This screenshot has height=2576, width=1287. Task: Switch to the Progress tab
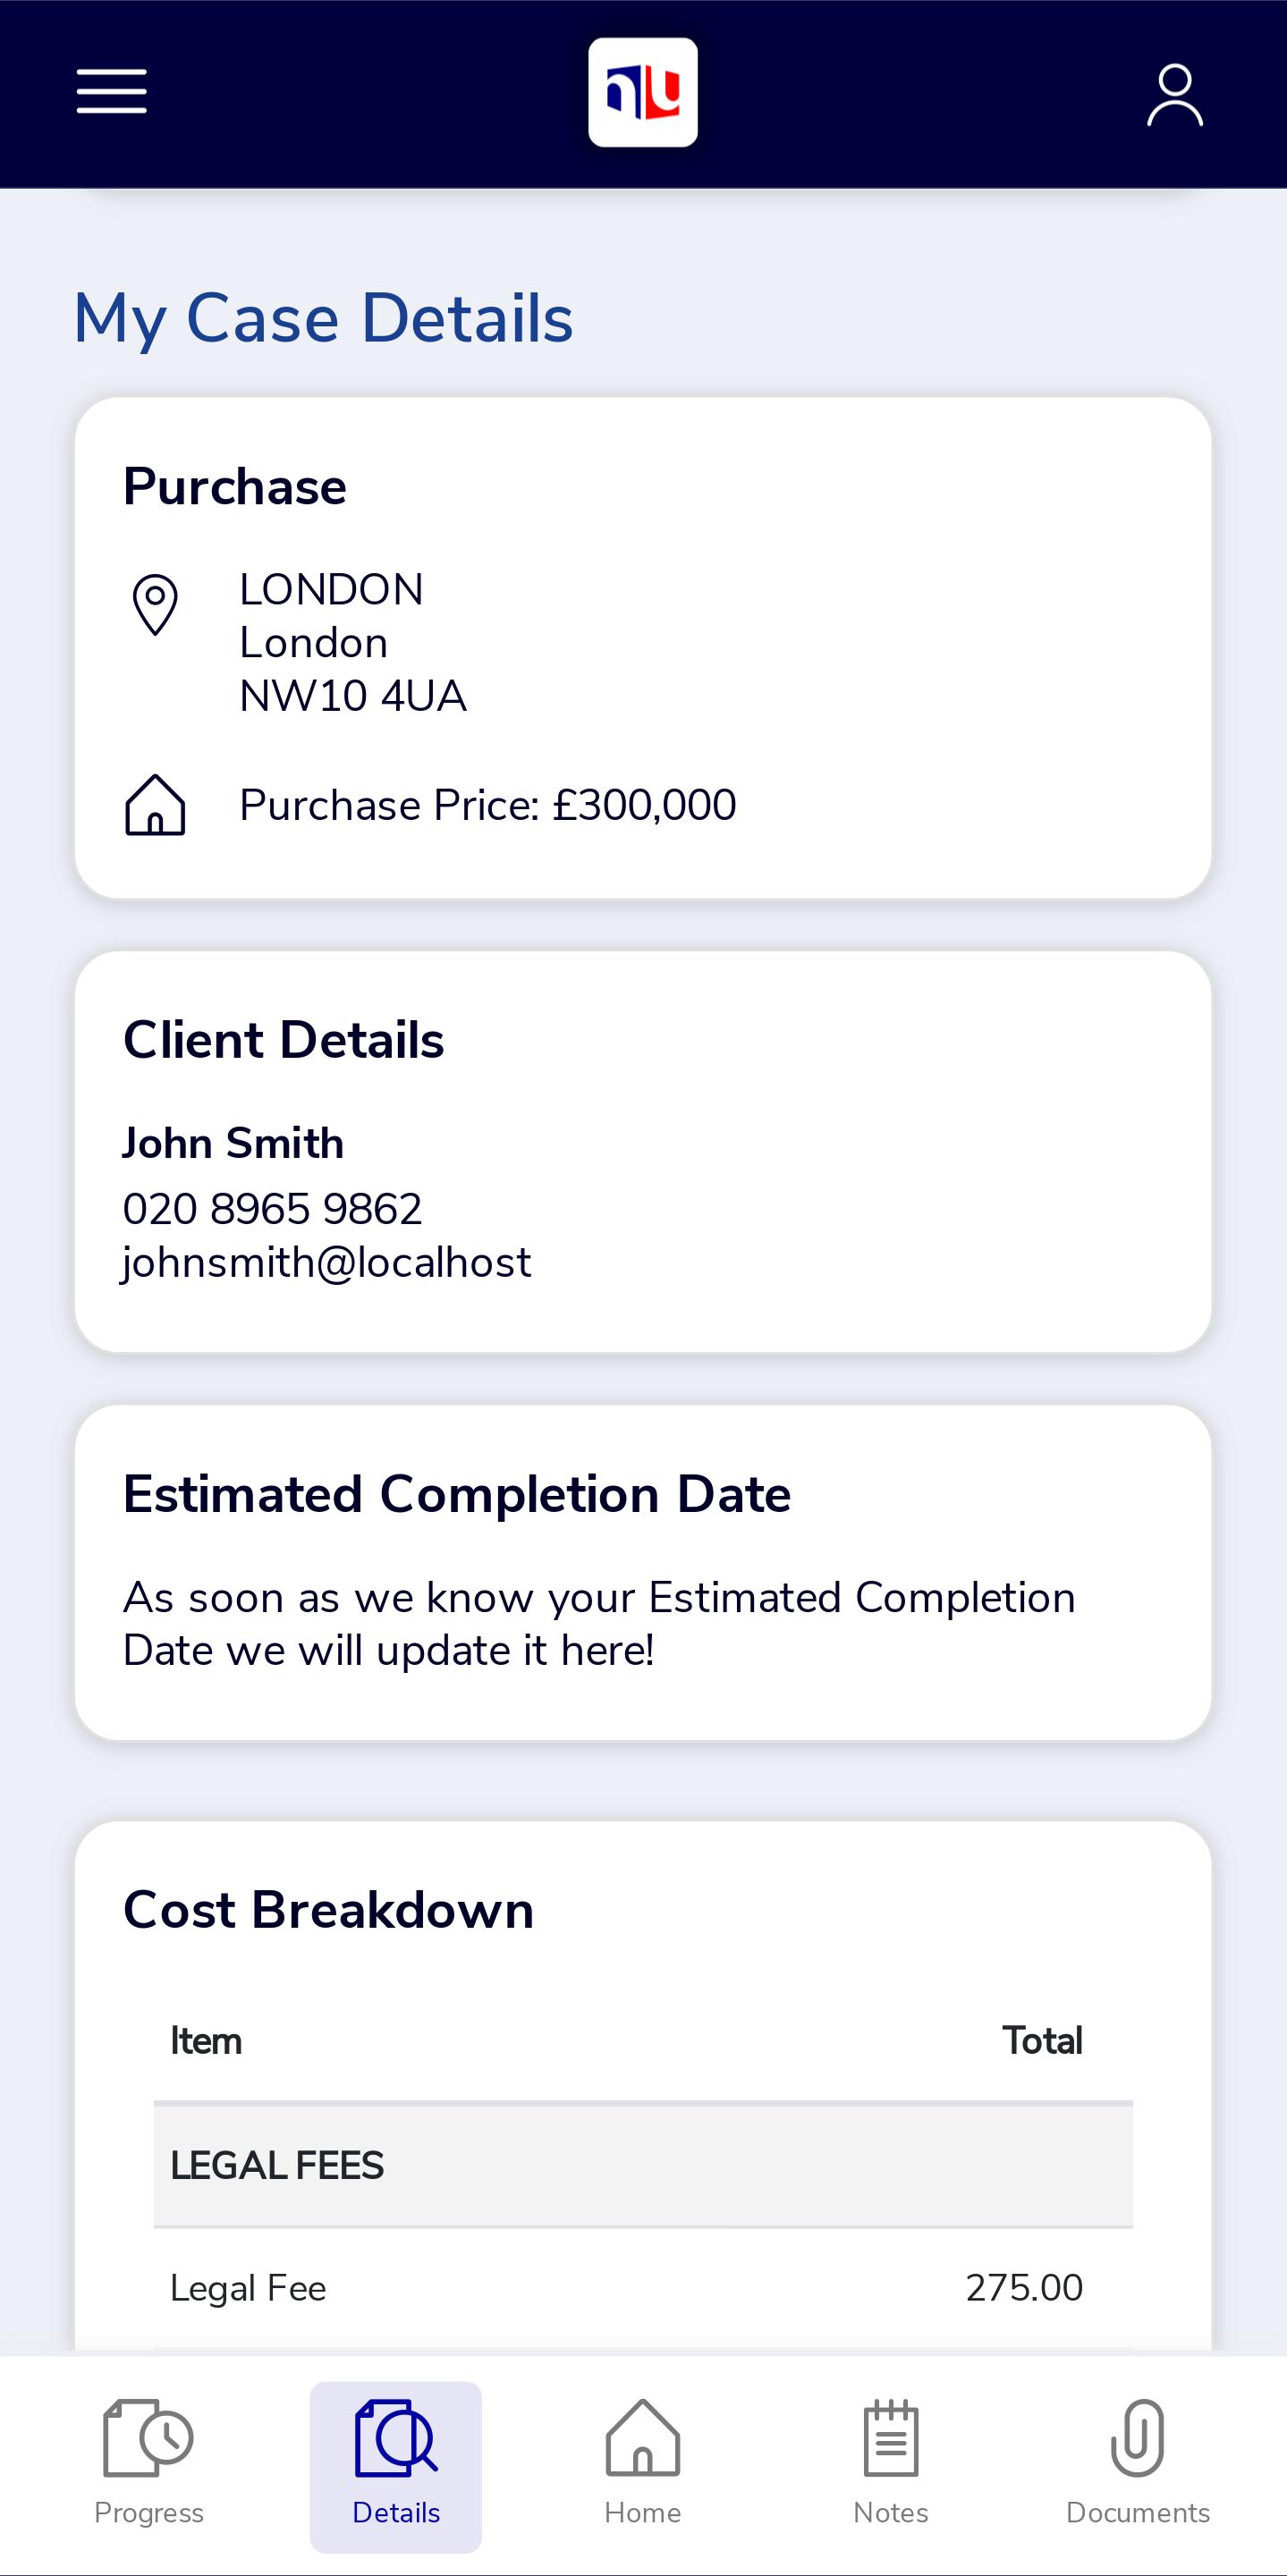(149, 2466)
